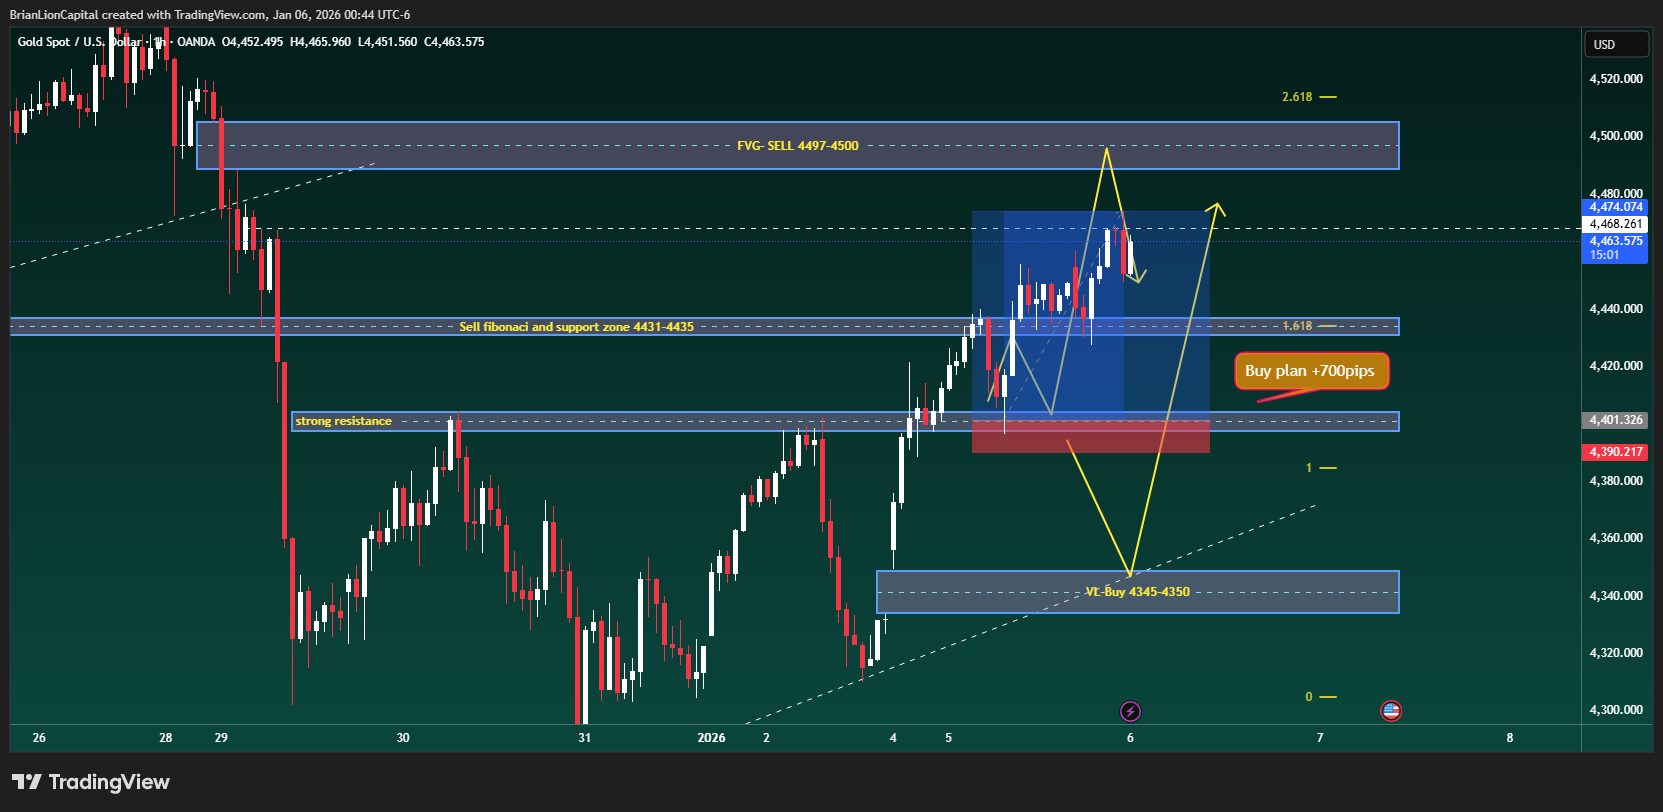Click the OANDA exchange name

[x=196, y=42]
